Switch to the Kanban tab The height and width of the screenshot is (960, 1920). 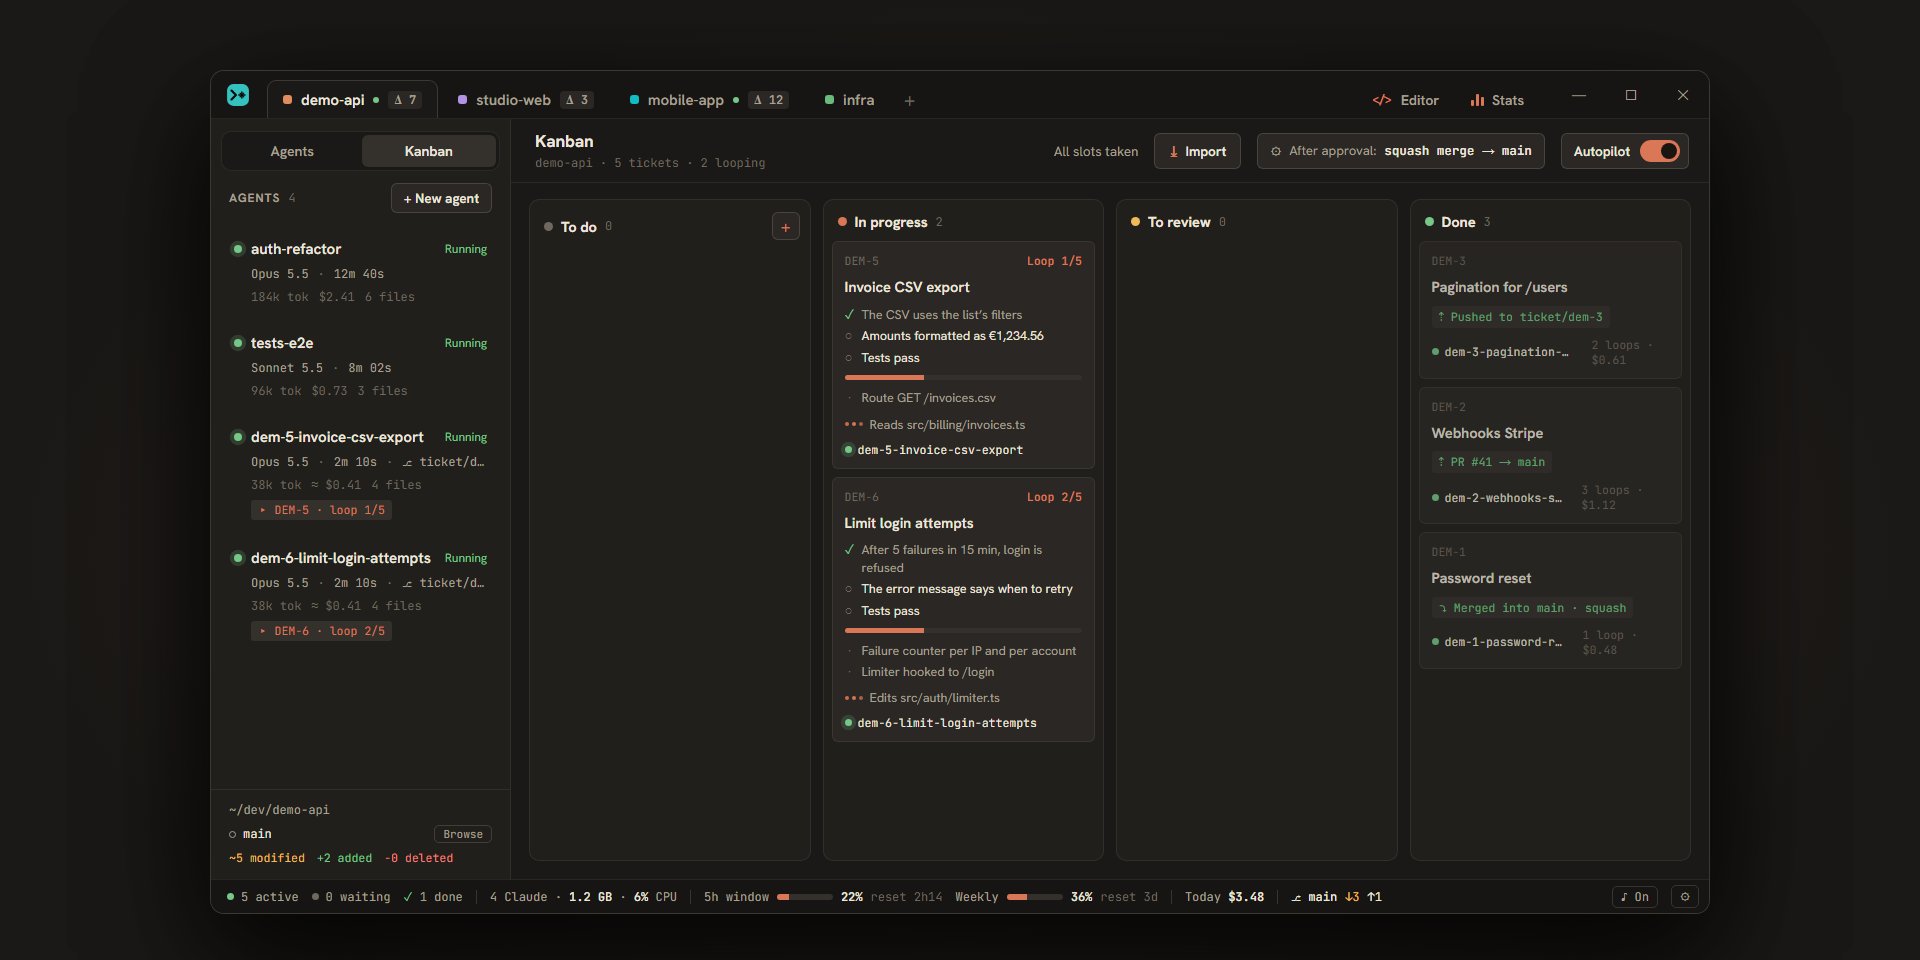(x=428, y=151)
